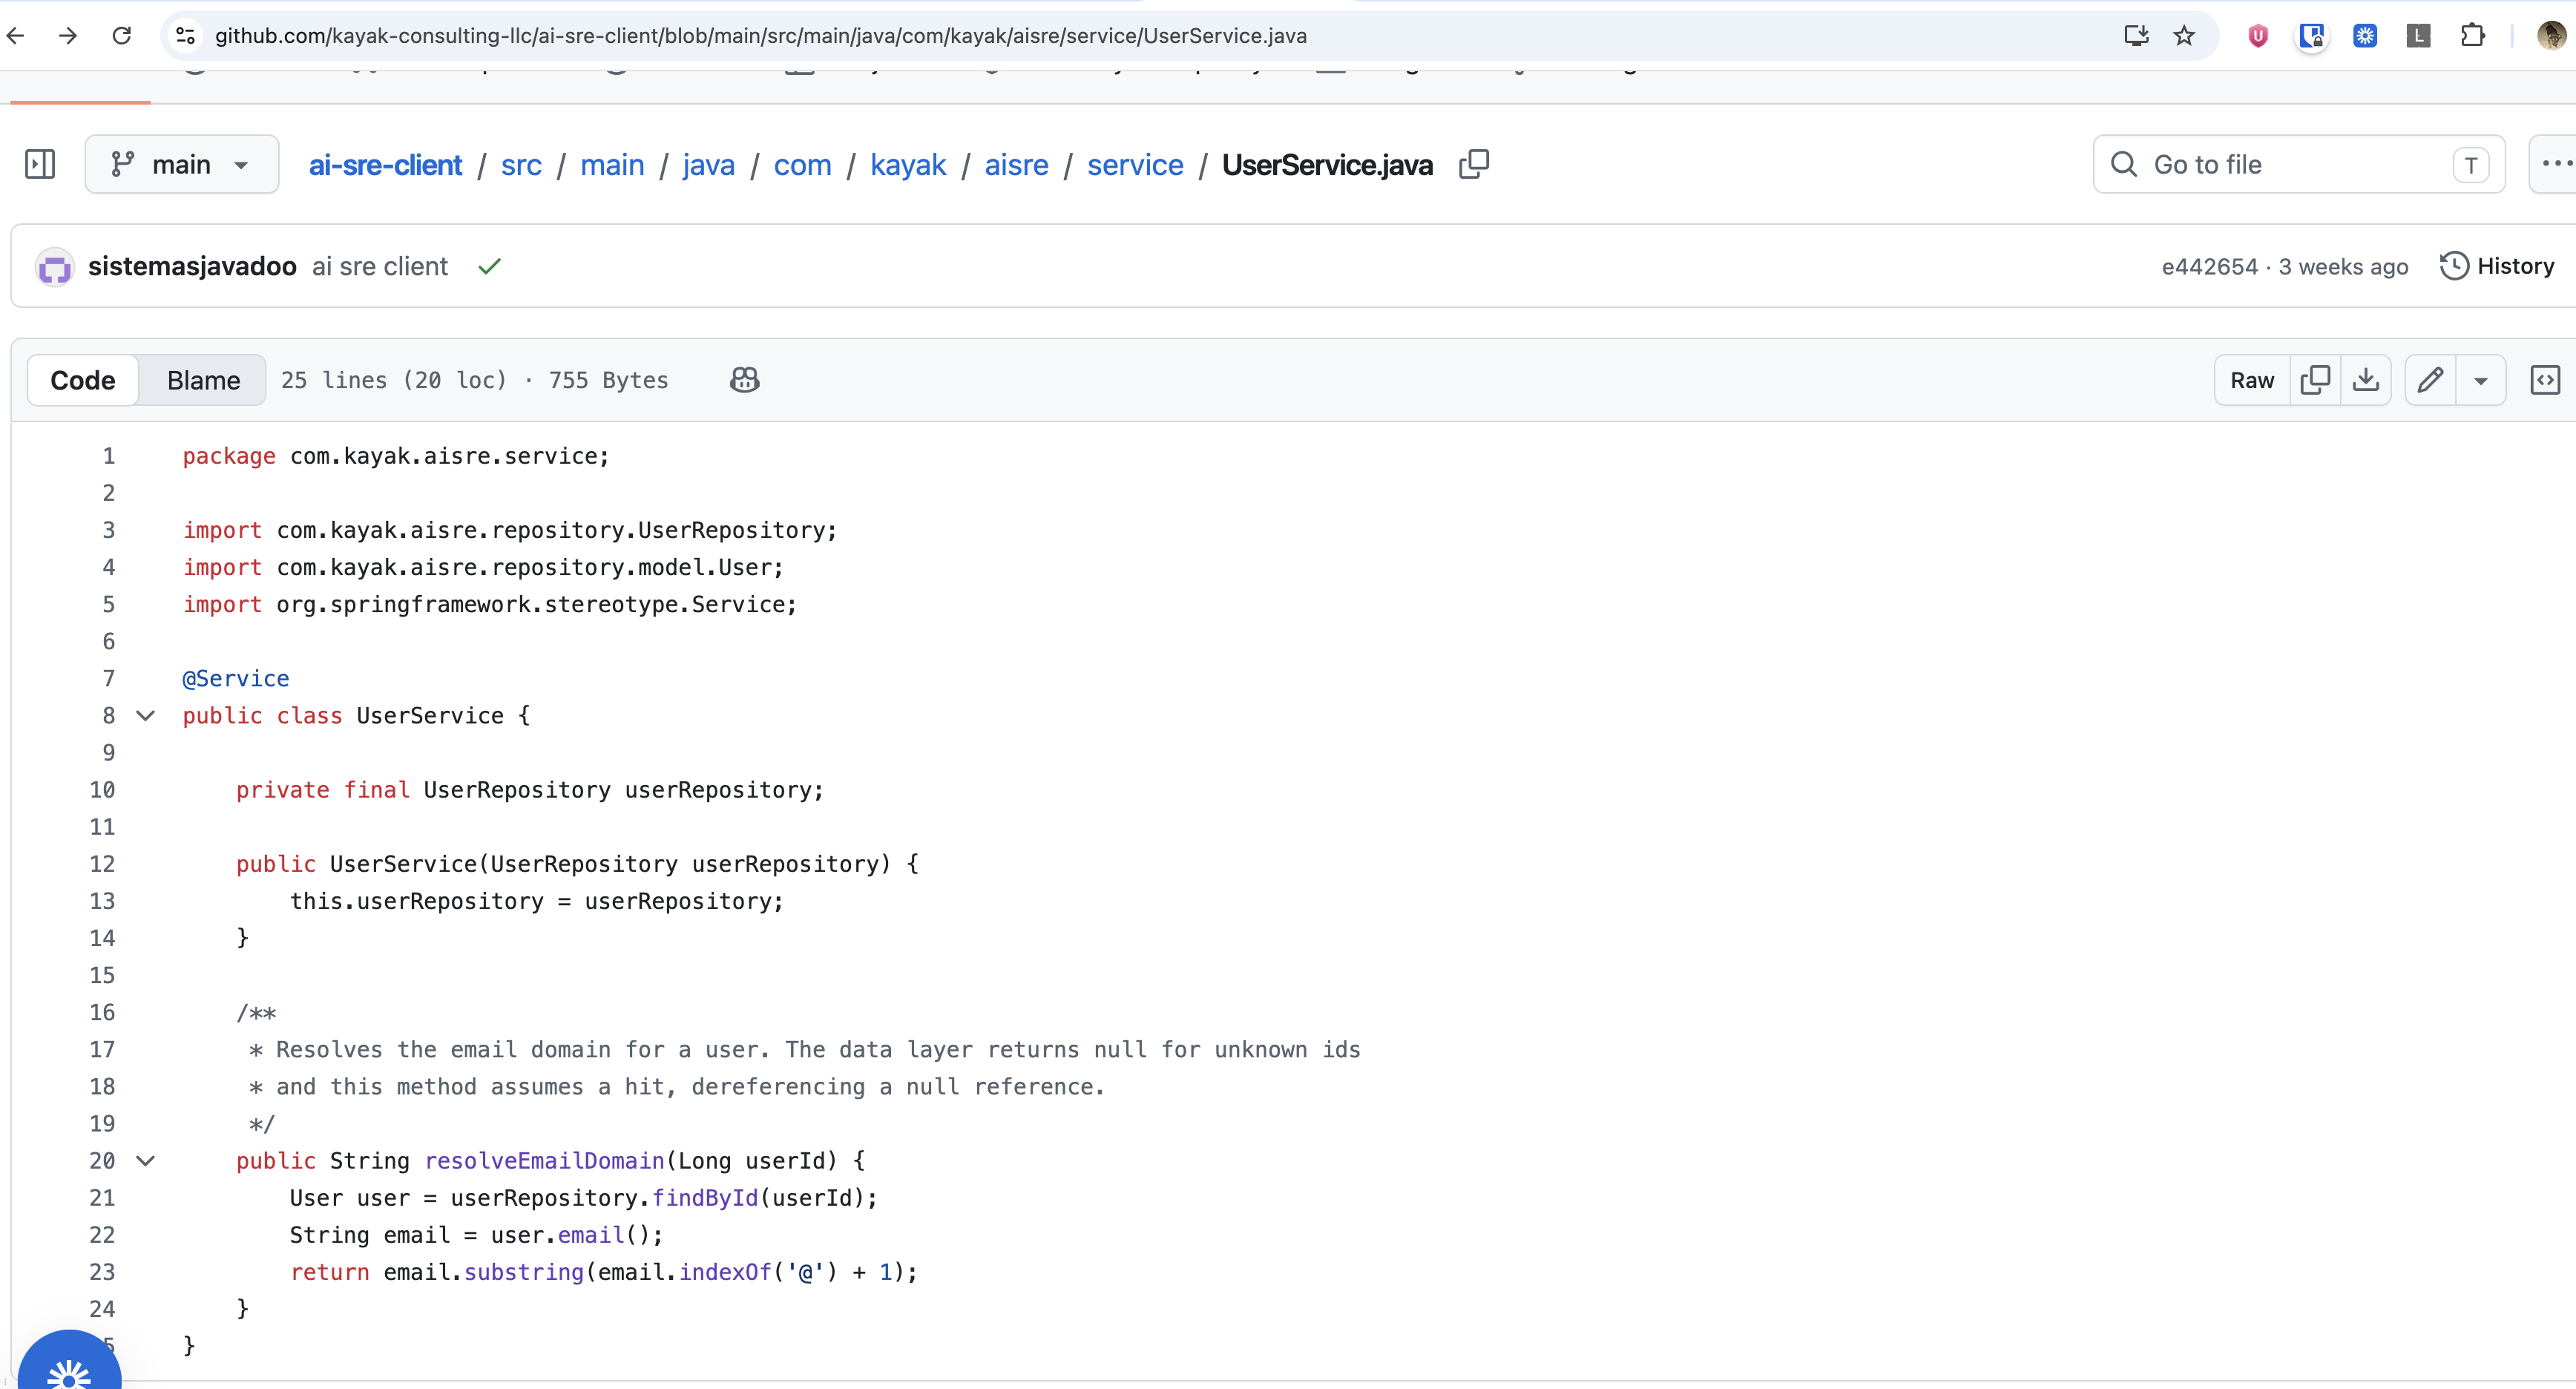Select line number 21
The width and height of the screenshot is (2576, 1389).
pyautogui.click(x=102, y=1198)
